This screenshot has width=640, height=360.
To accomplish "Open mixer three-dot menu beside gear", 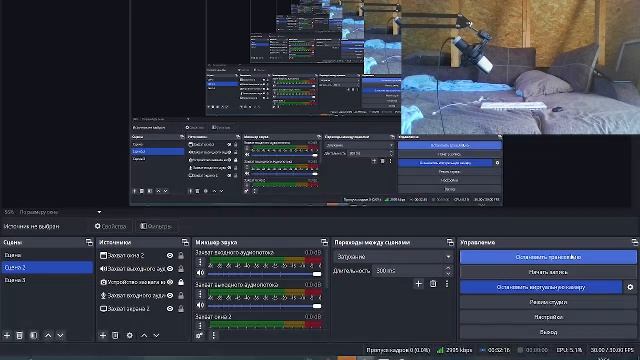I will click(x=213, y=336).
